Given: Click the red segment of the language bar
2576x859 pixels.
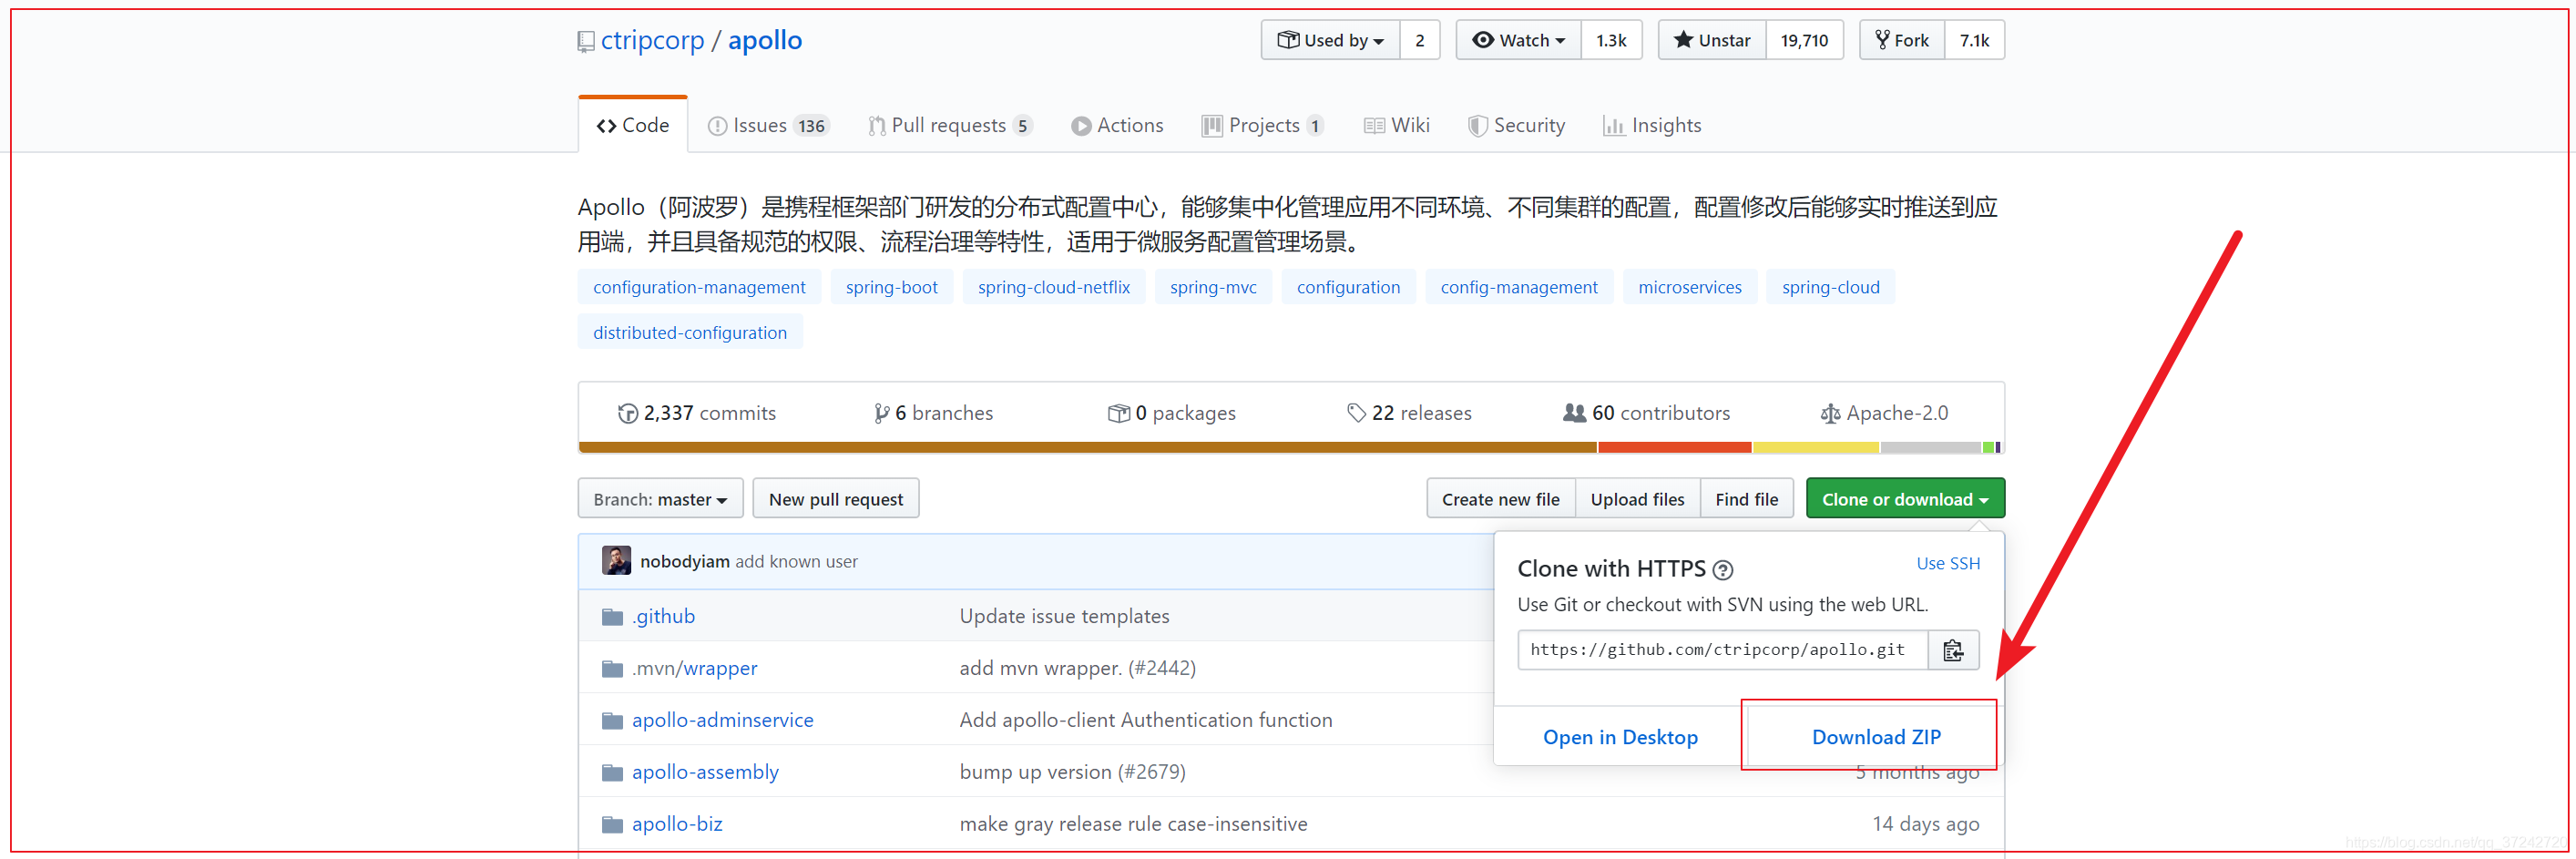Looking at the screenshot, I should coord(1675,448).
